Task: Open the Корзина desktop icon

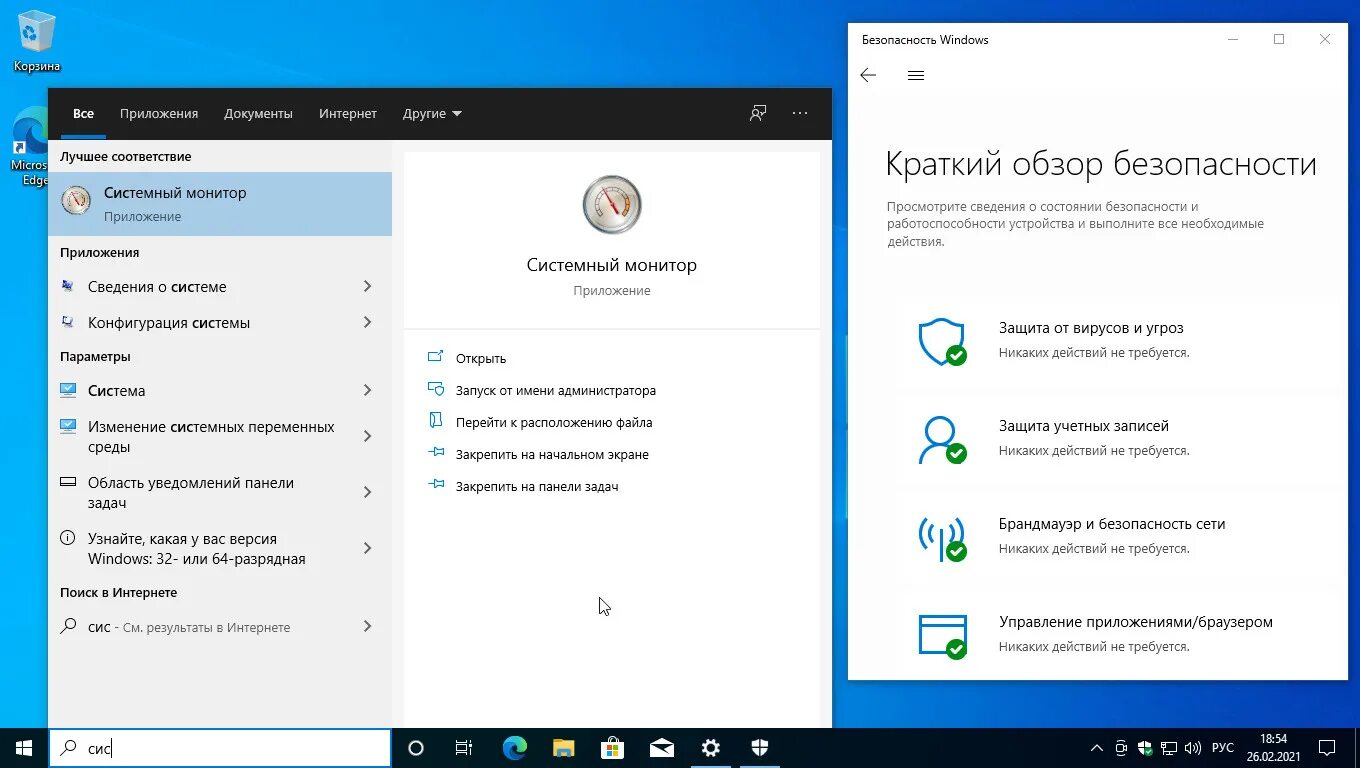Action: (x=37, y=42)
